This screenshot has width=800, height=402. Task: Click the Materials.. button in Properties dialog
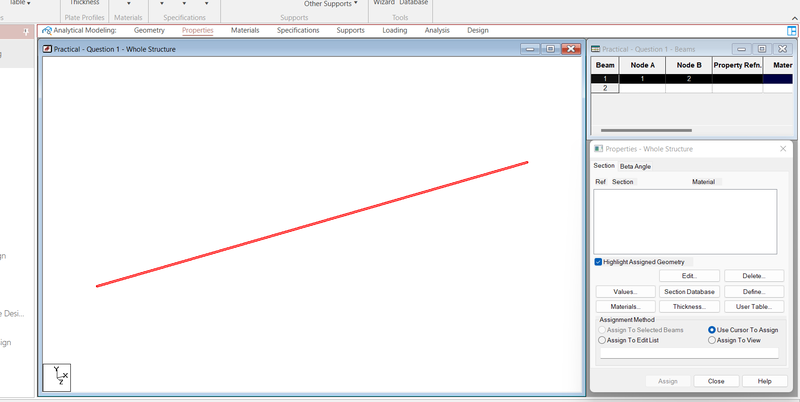pyautogui.click(x=626, y=307)
